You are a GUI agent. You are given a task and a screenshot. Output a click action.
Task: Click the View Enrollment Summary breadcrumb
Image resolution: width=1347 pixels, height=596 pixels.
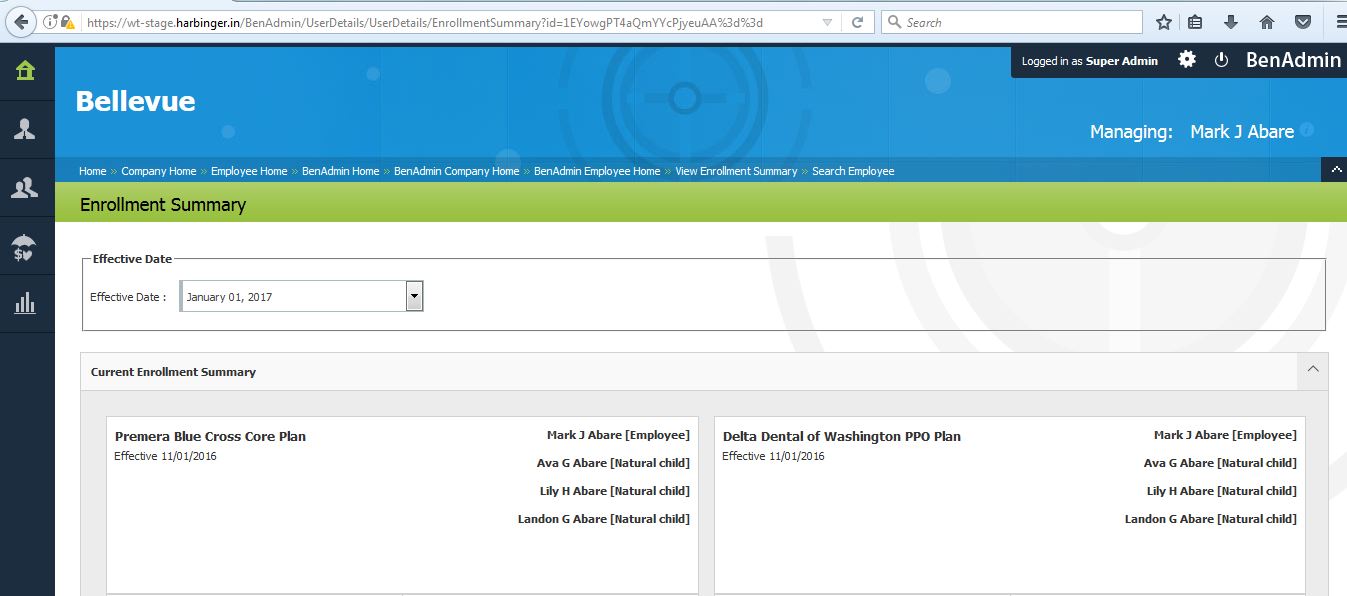(736, 171)
